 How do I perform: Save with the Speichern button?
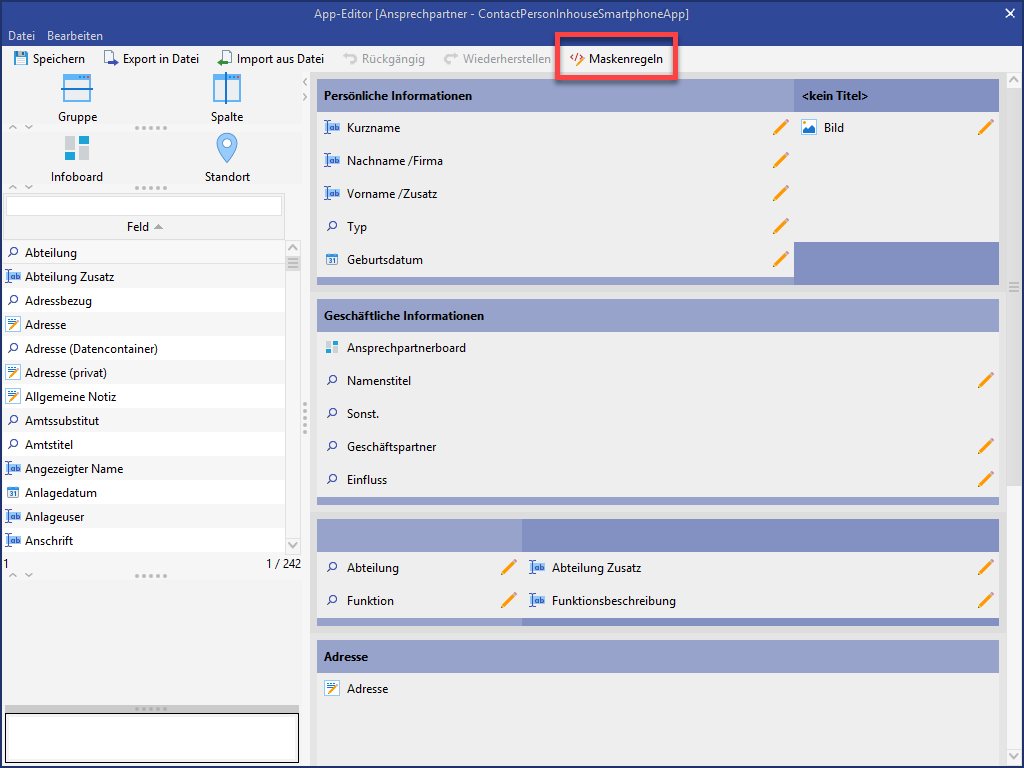tap(49, 59)
